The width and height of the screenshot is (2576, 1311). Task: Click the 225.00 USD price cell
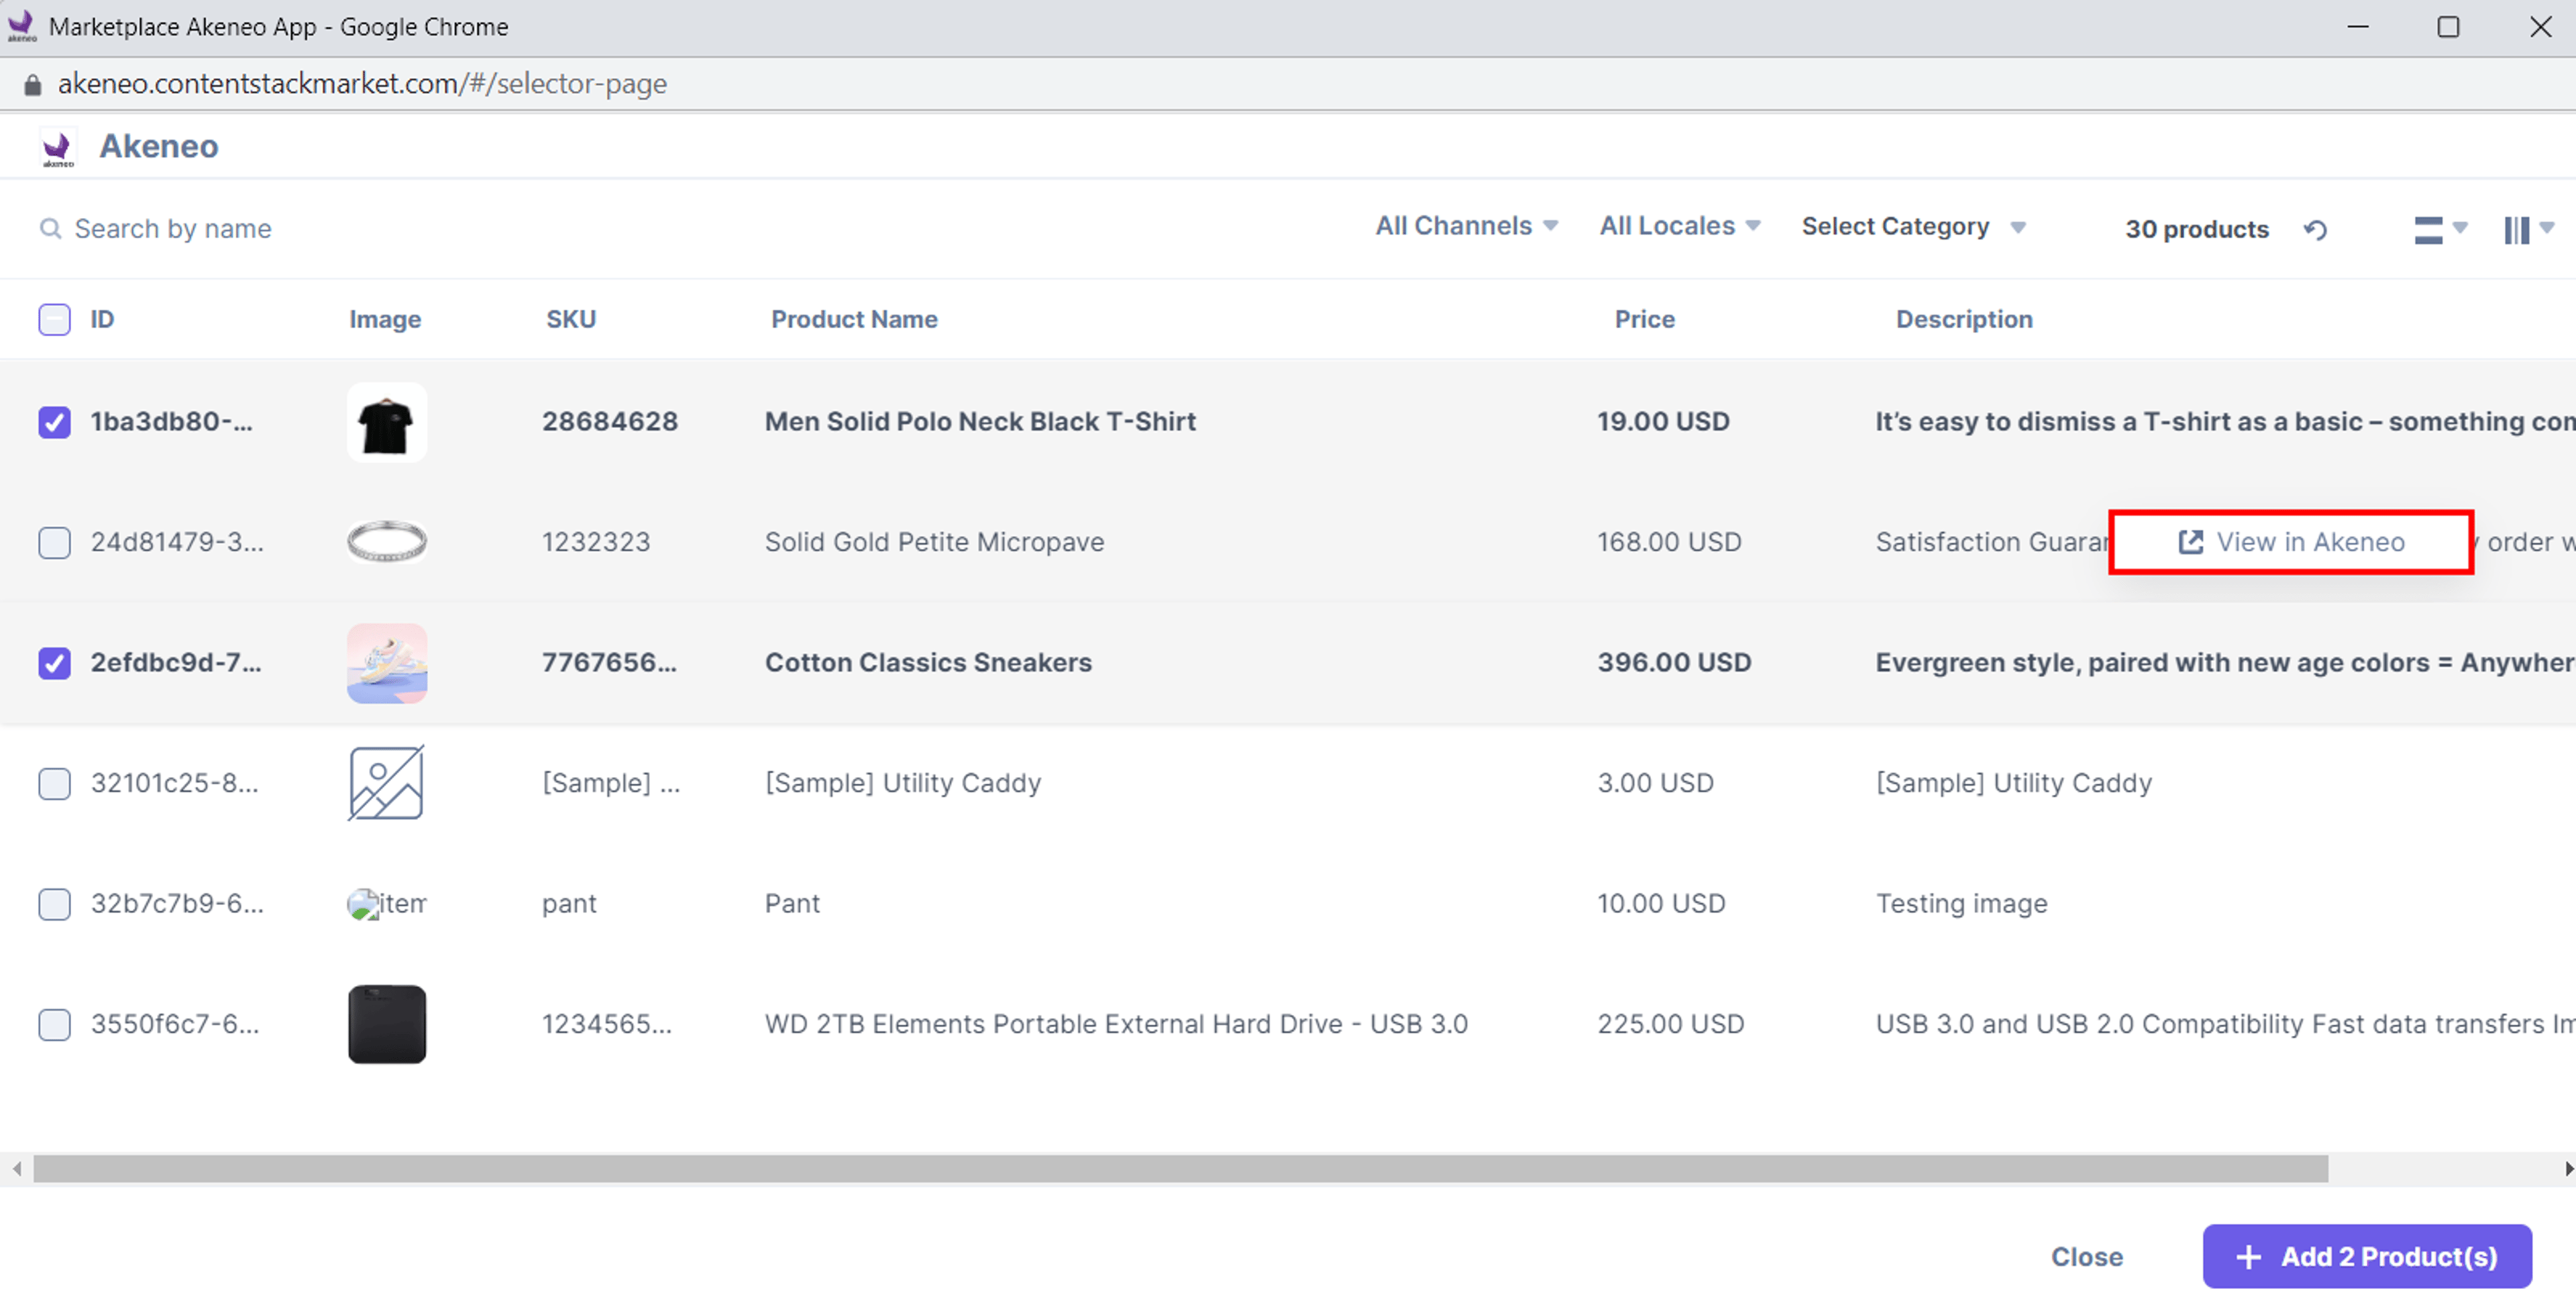coord(1670,1025)
